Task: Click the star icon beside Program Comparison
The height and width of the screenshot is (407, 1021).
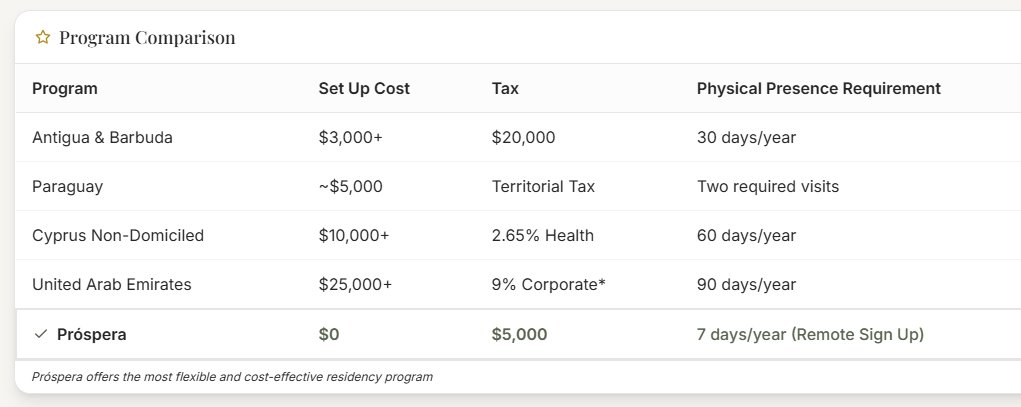Action: (43, 38)
